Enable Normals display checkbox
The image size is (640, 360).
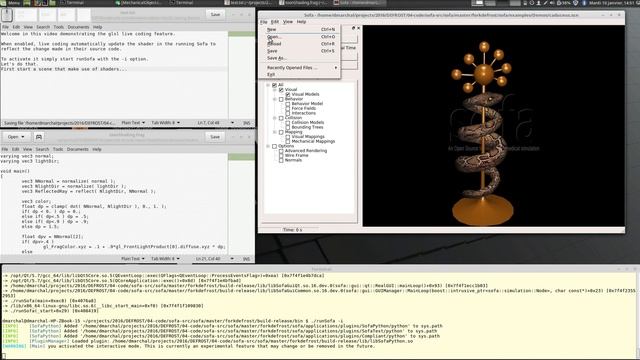(x=281, y=160)
